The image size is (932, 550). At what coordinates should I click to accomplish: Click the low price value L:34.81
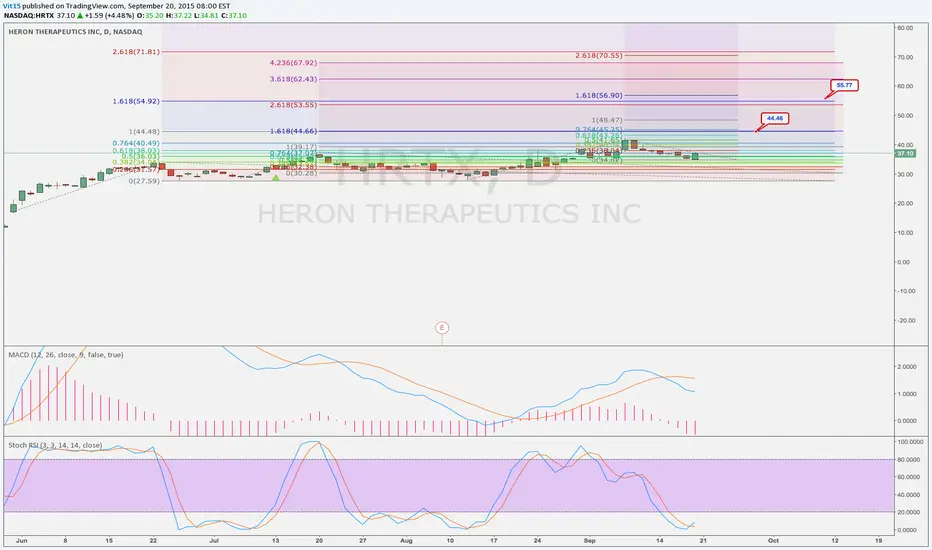[206, 15]
